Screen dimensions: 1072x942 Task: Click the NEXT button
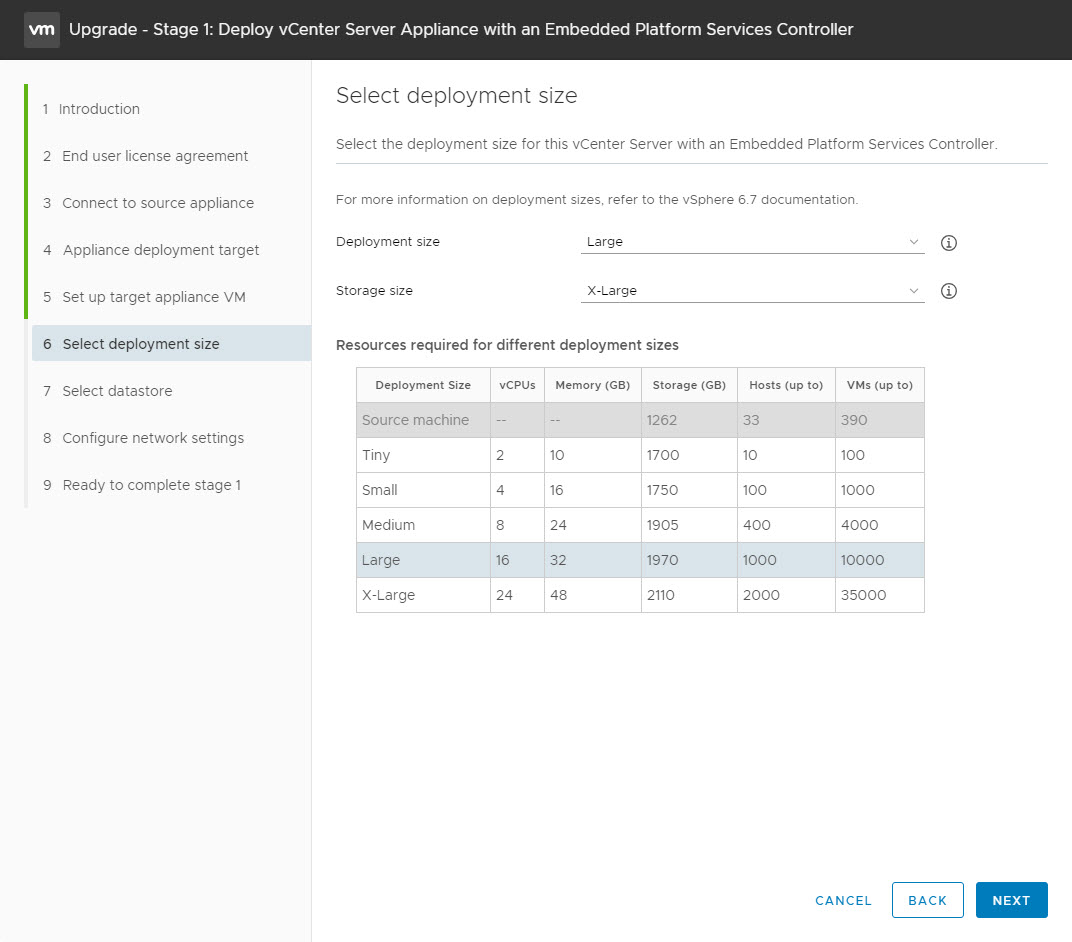coord(1011,900)
